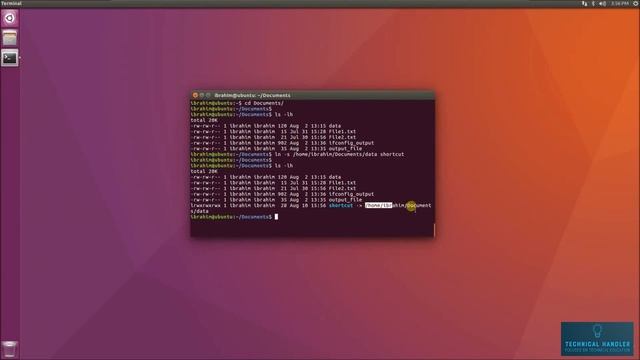Minimize the terminal window
This screenshot has height=360, width=640.
coord(202,95)
